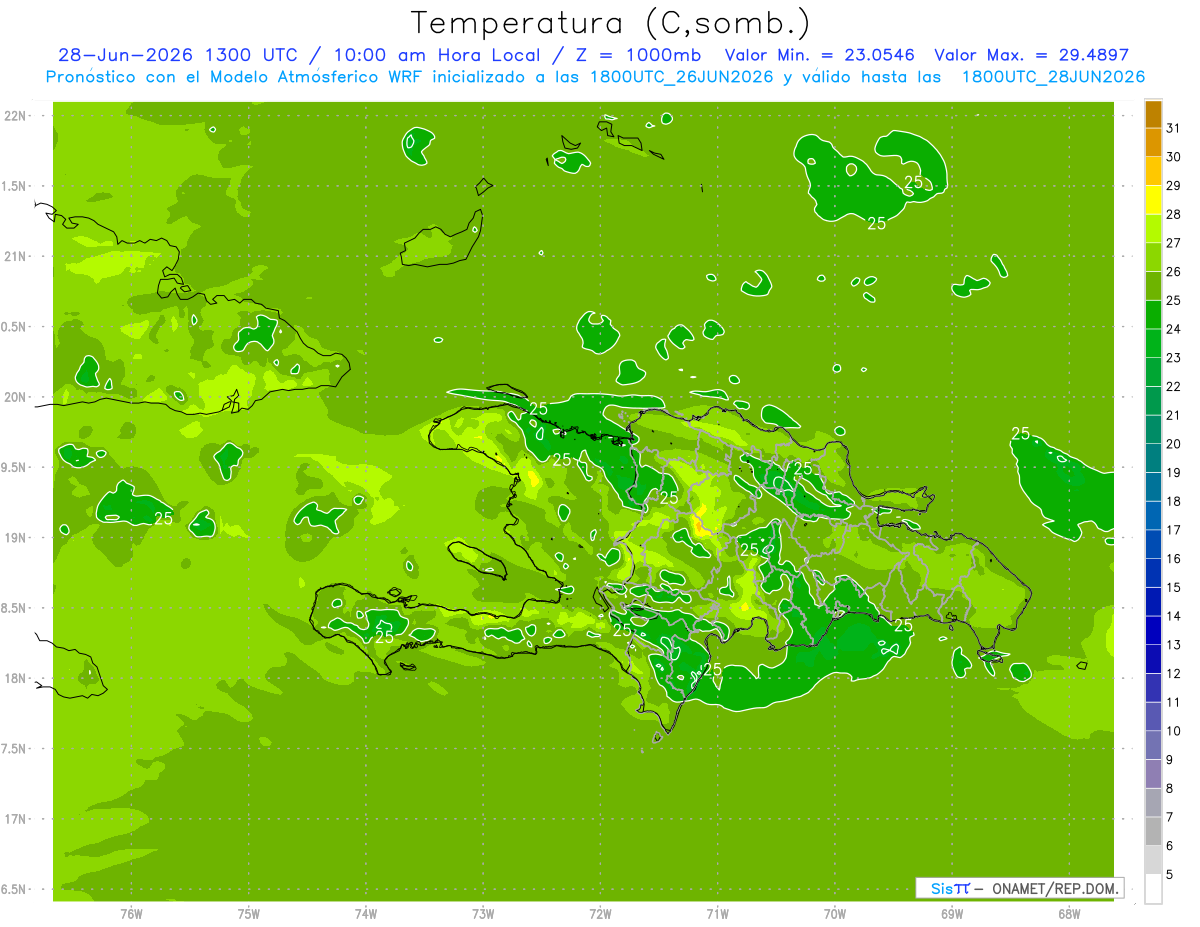Click the "21N" latitude axis label
The width and height of the screenshot is (1200, 927).
coord(15,256)
